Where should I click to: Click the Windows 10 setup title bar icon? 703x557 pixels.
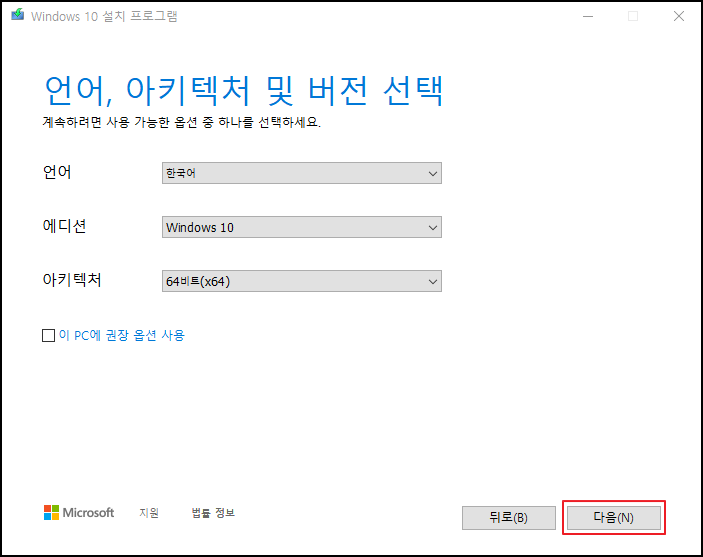(17, 15)
